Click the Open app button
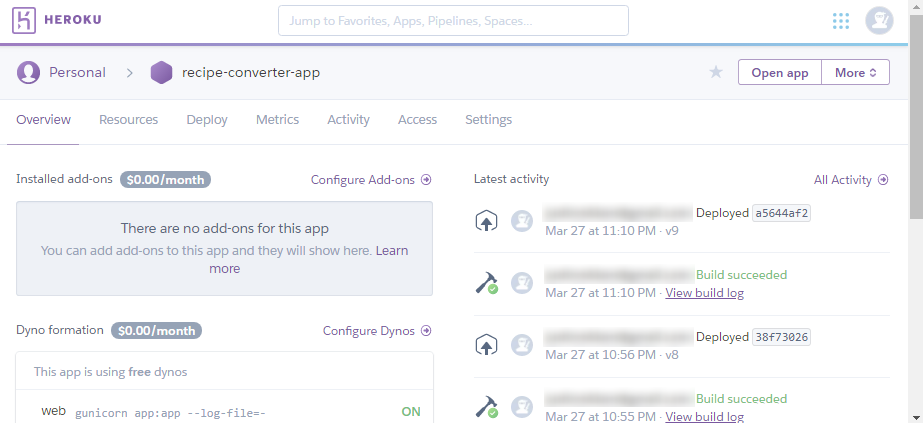This screenshot has width=923, height=423. 779,72
